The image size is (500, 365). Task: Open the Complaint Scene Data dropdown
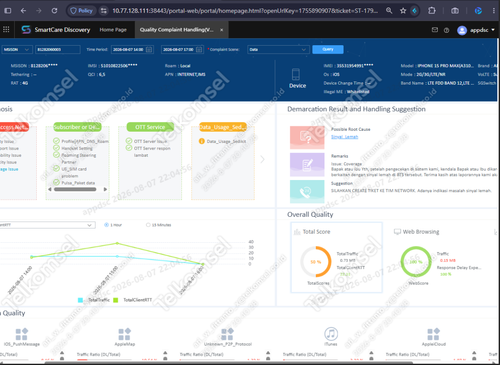[x=278, y=50]
